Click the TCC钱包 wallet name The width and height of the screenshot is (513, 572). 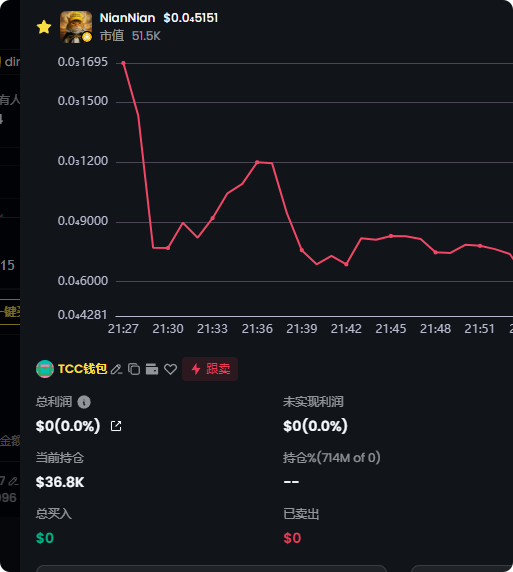tap(82, 369)
